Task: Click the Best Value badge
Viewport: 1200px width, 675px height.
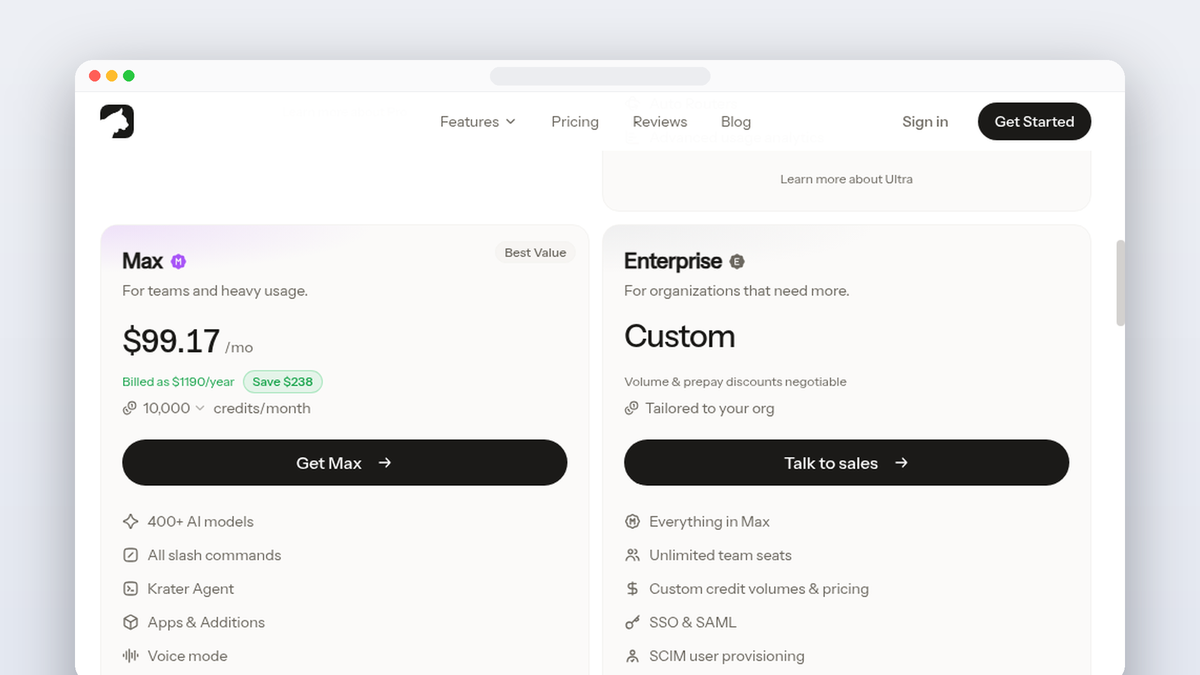Action: 535,253
